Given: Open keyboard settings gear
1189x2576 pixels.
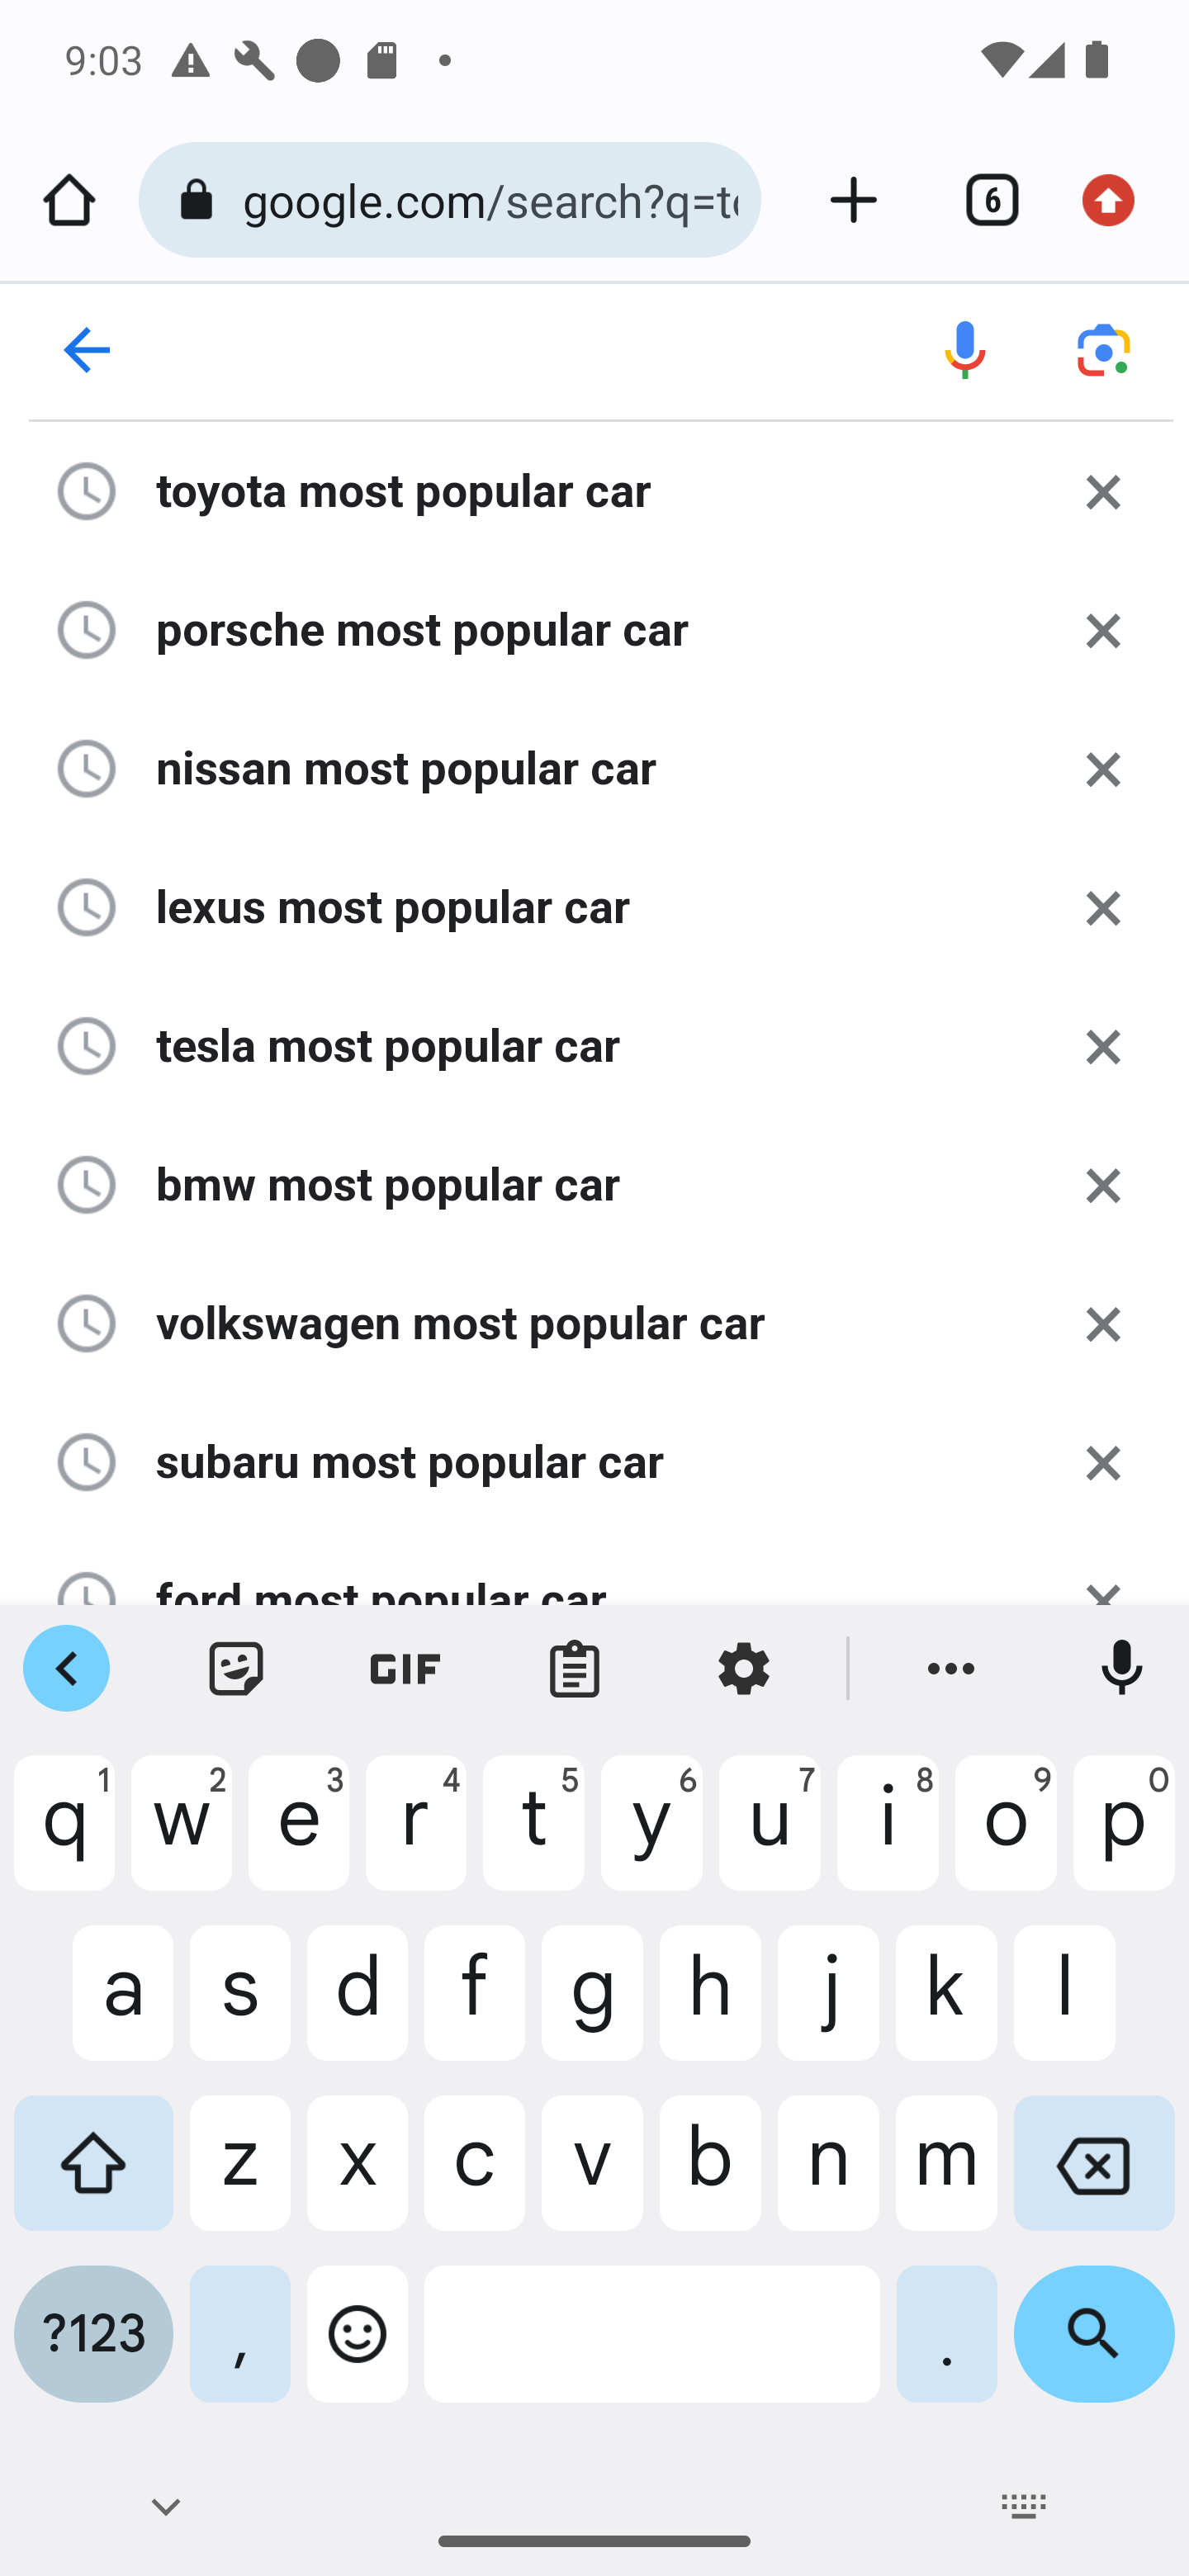Looking at the screenshot, I should pyautogui.click(x=743, y=1668).
